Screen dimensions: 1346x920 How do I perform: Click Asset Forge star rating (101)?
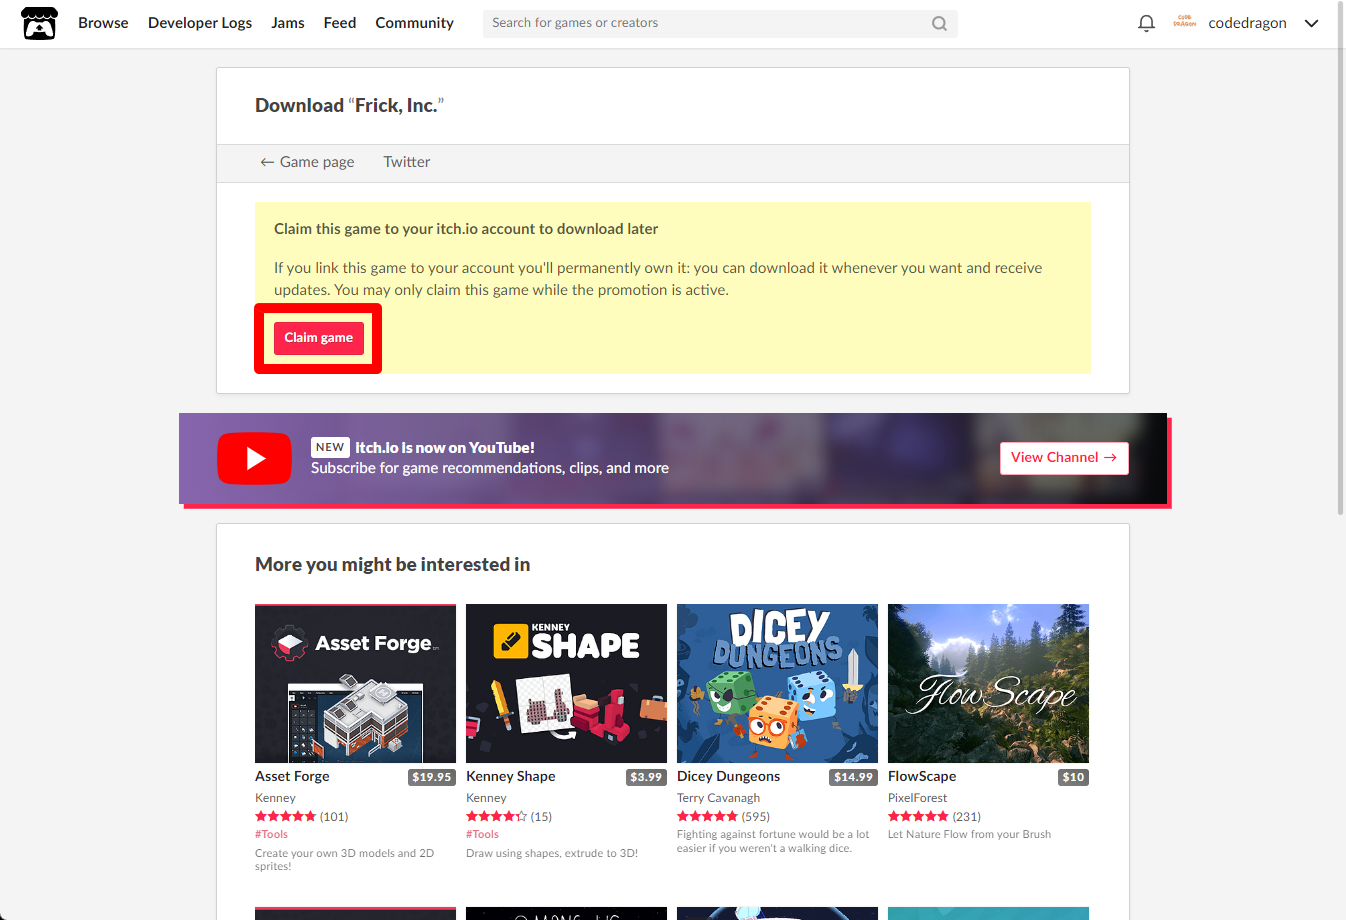coord(302,817)
